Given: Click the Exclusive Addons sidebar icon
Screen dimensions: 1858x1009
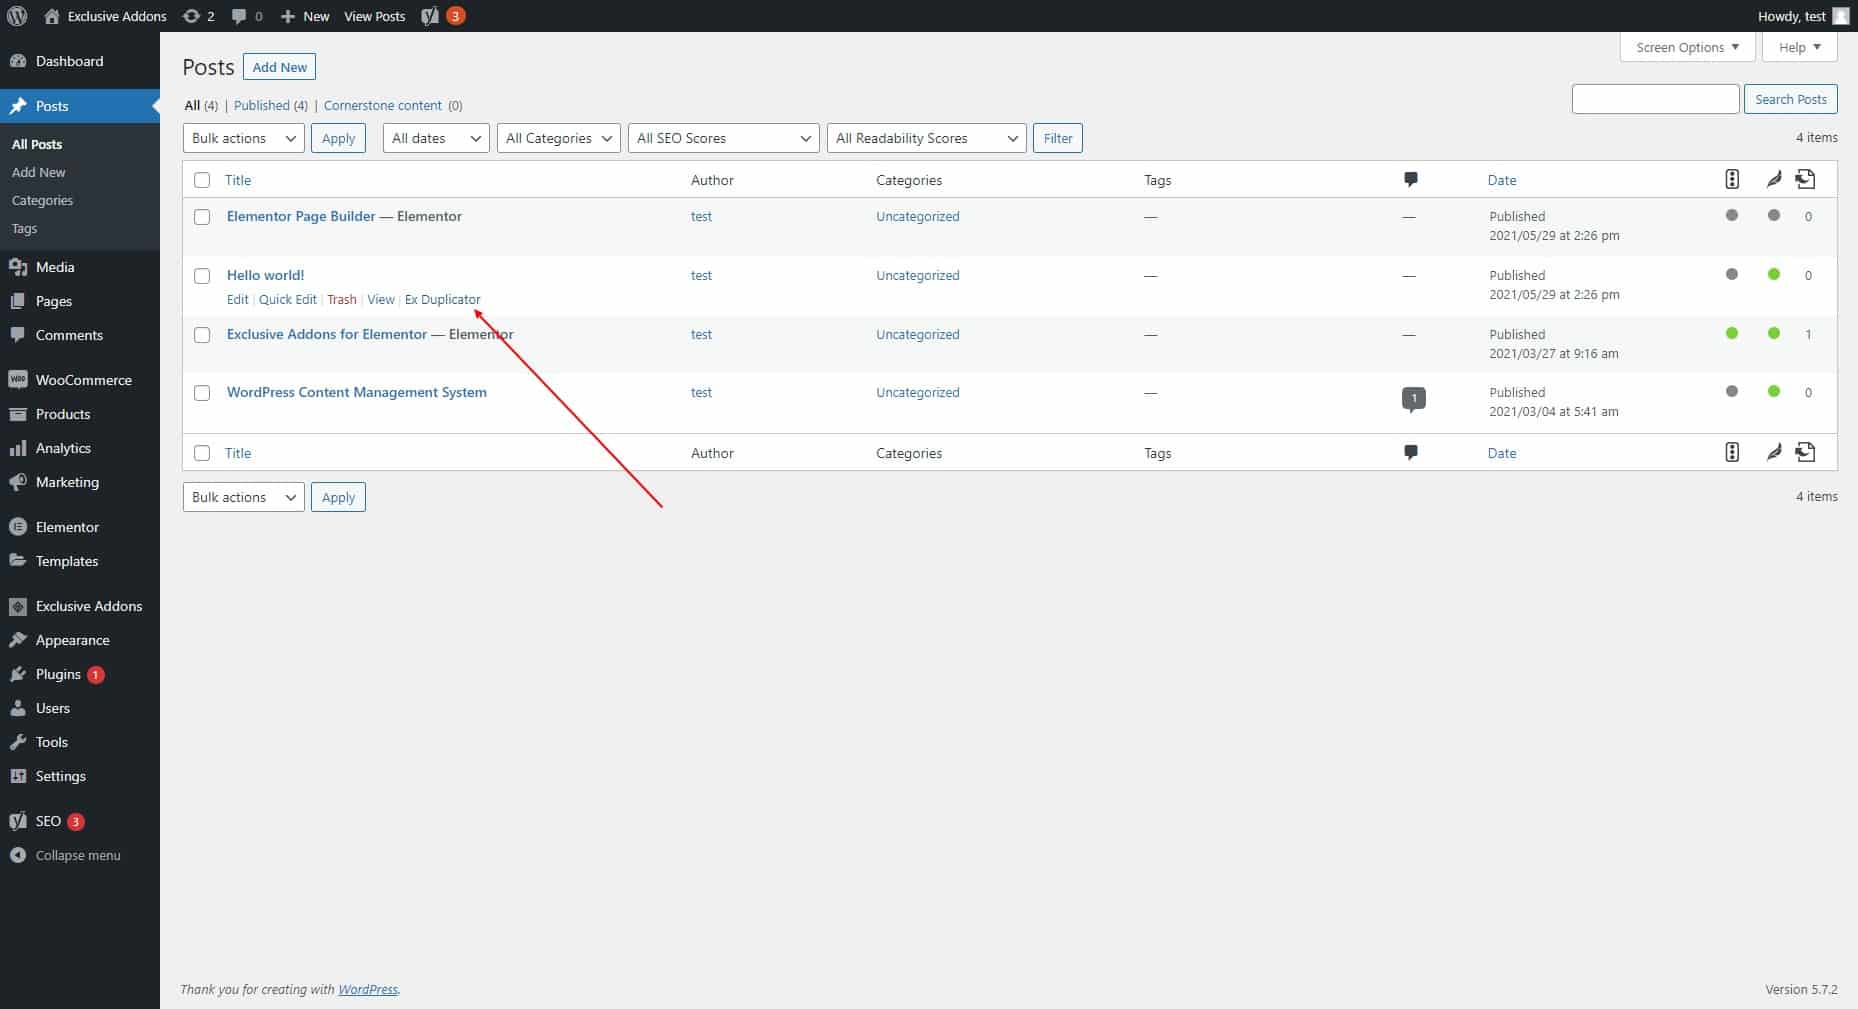Looking at the screenshot, I should pyautogui.click(x=18, y=606).
